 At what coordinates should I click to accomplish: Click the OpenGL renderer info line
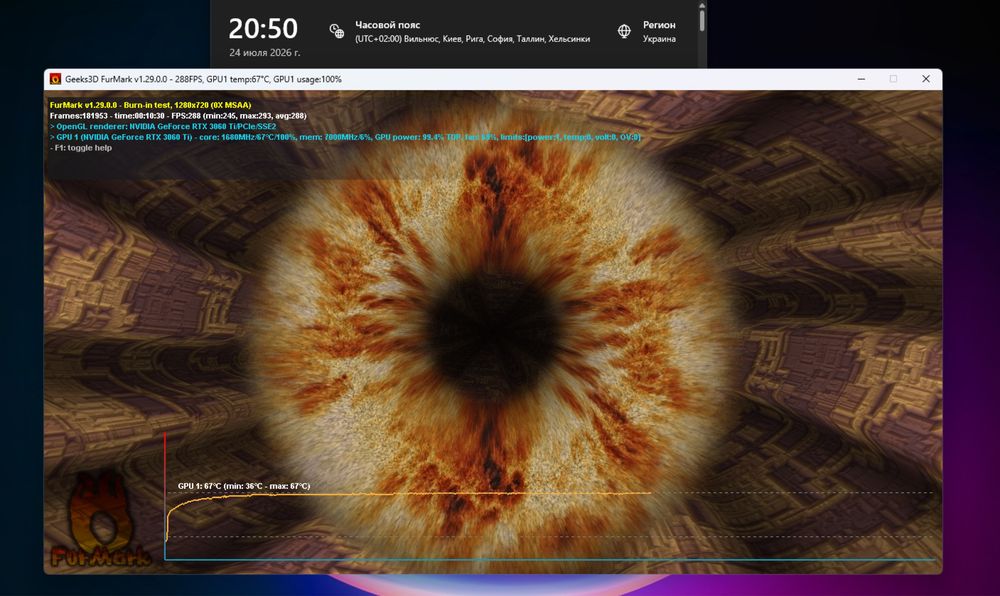point(163,126)
